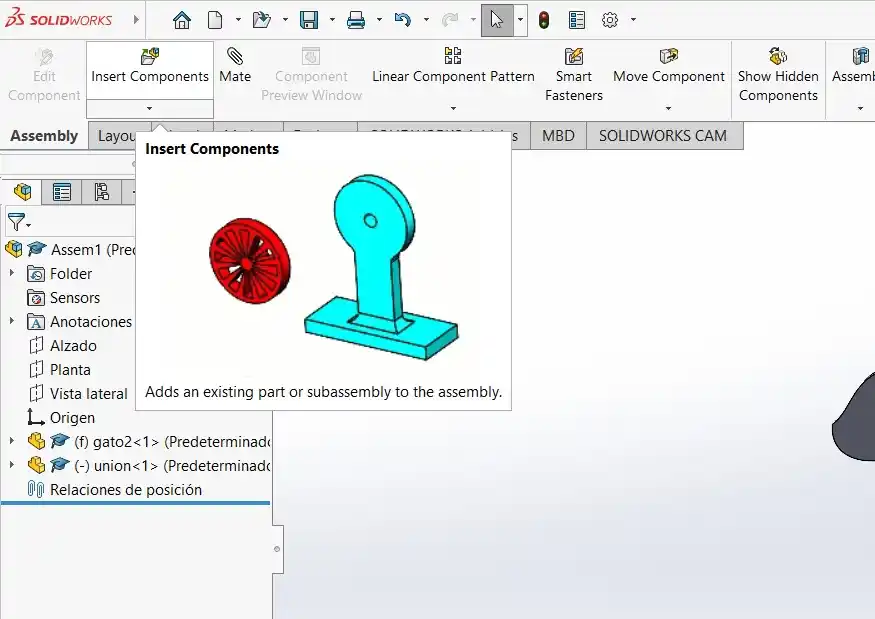This screenshot has width=875, height=619.
Task: Click Linear Component Pattern tool
Action: tap(453, 66)
